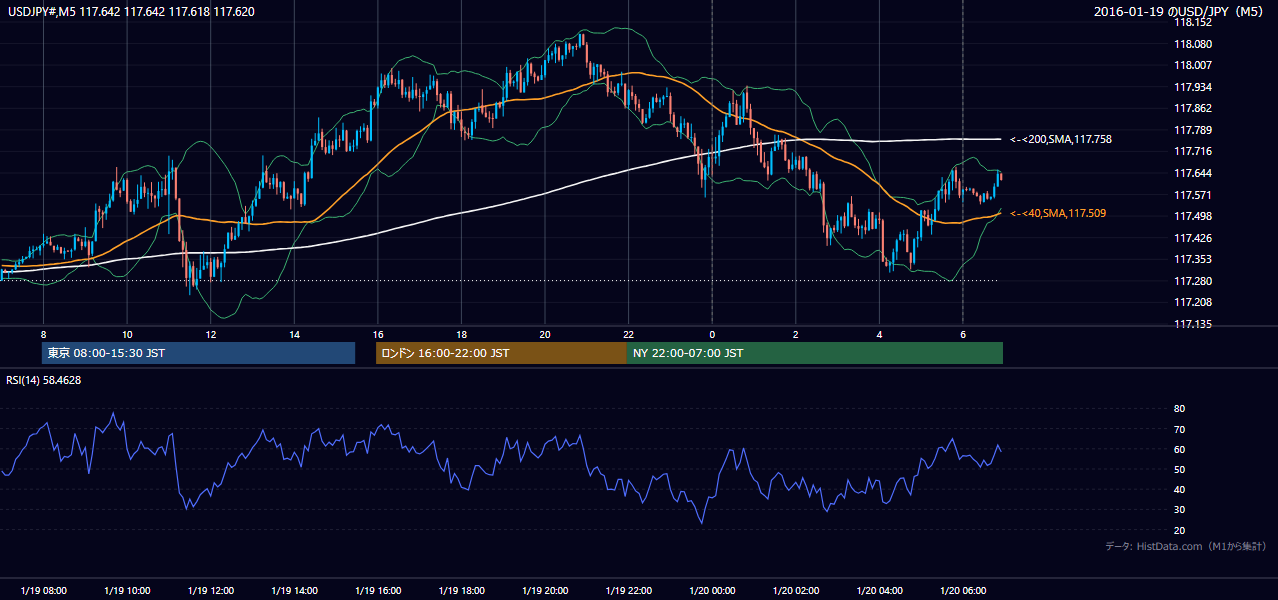
Task: Click the 117.498 price axis label
Action: tap(1193, 217)
